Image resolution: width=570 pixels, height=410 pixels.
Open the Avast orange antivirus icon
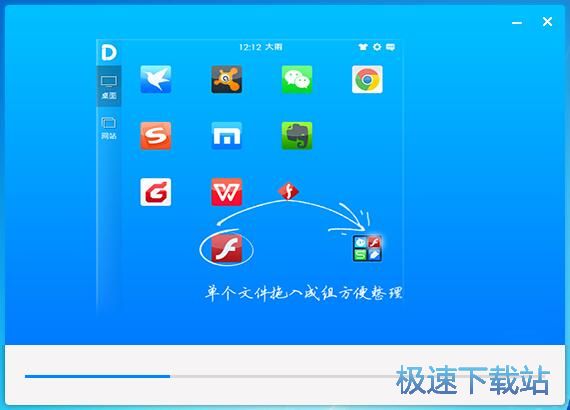click(x=226, y=79)
